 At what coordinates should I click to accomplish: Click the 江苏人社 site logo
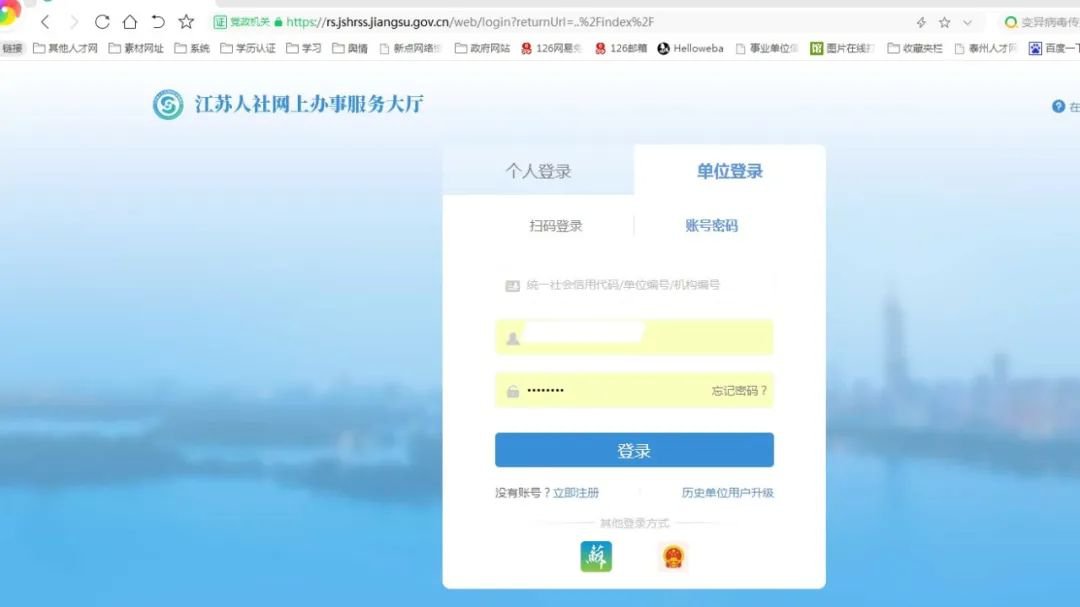tap(168, 105)
